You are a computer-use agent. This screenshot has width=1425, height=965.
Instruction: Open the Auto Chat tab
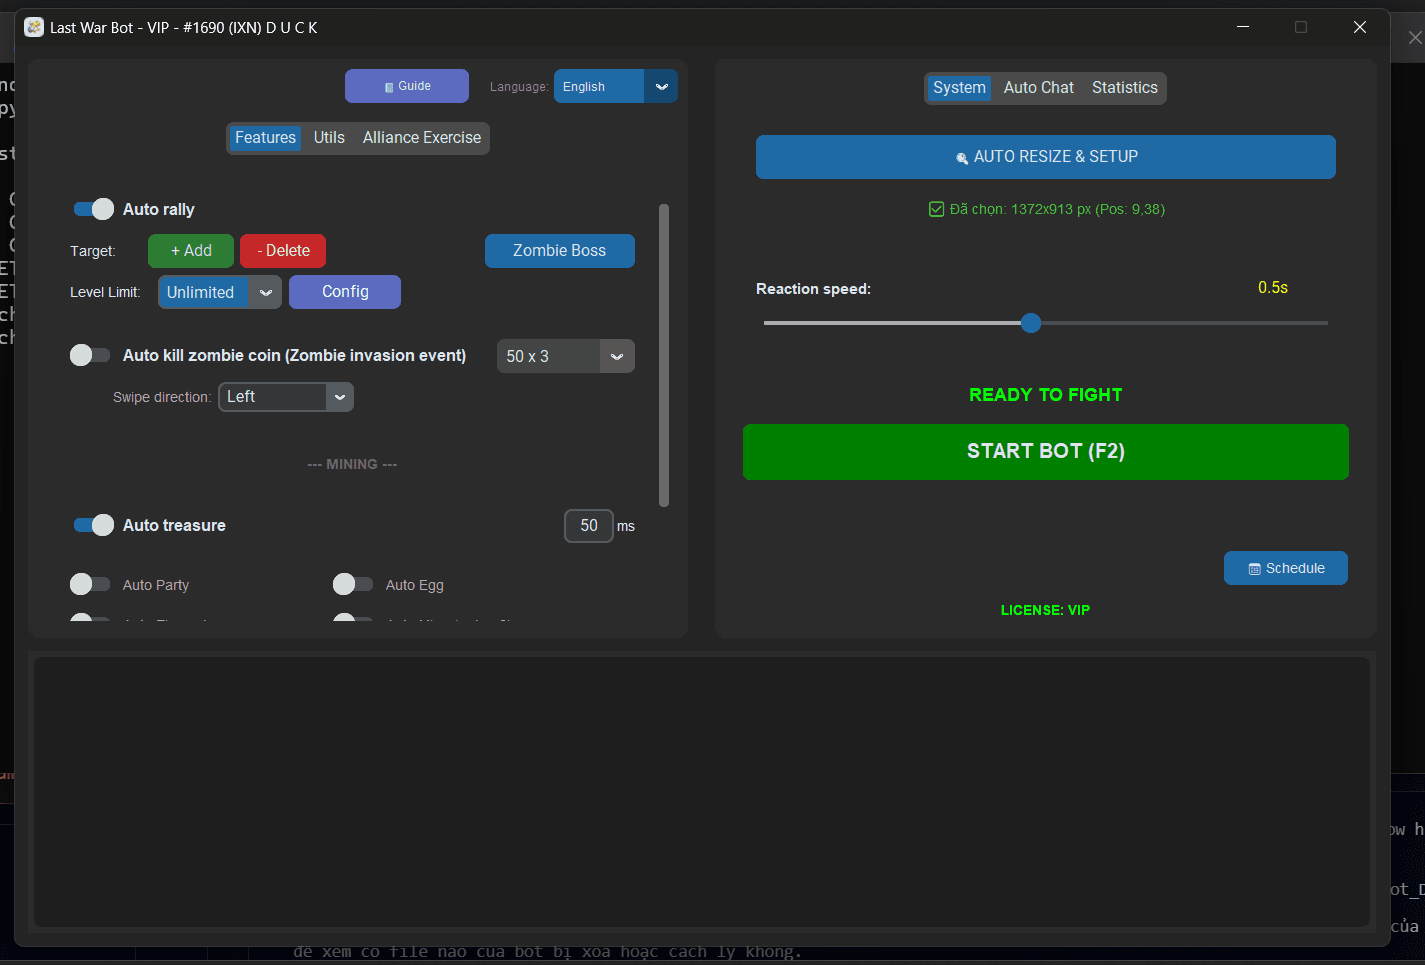coord(1038,88)
